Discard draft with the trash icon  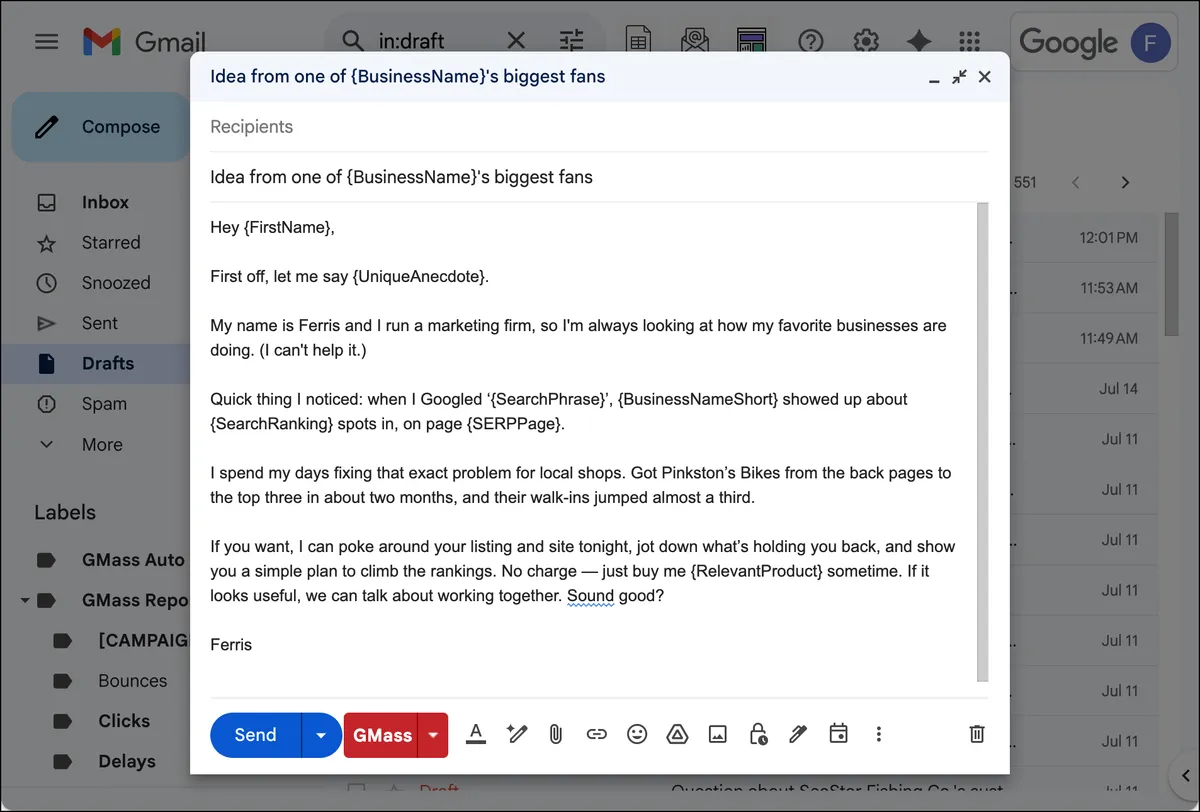click(x=977, y=734)
